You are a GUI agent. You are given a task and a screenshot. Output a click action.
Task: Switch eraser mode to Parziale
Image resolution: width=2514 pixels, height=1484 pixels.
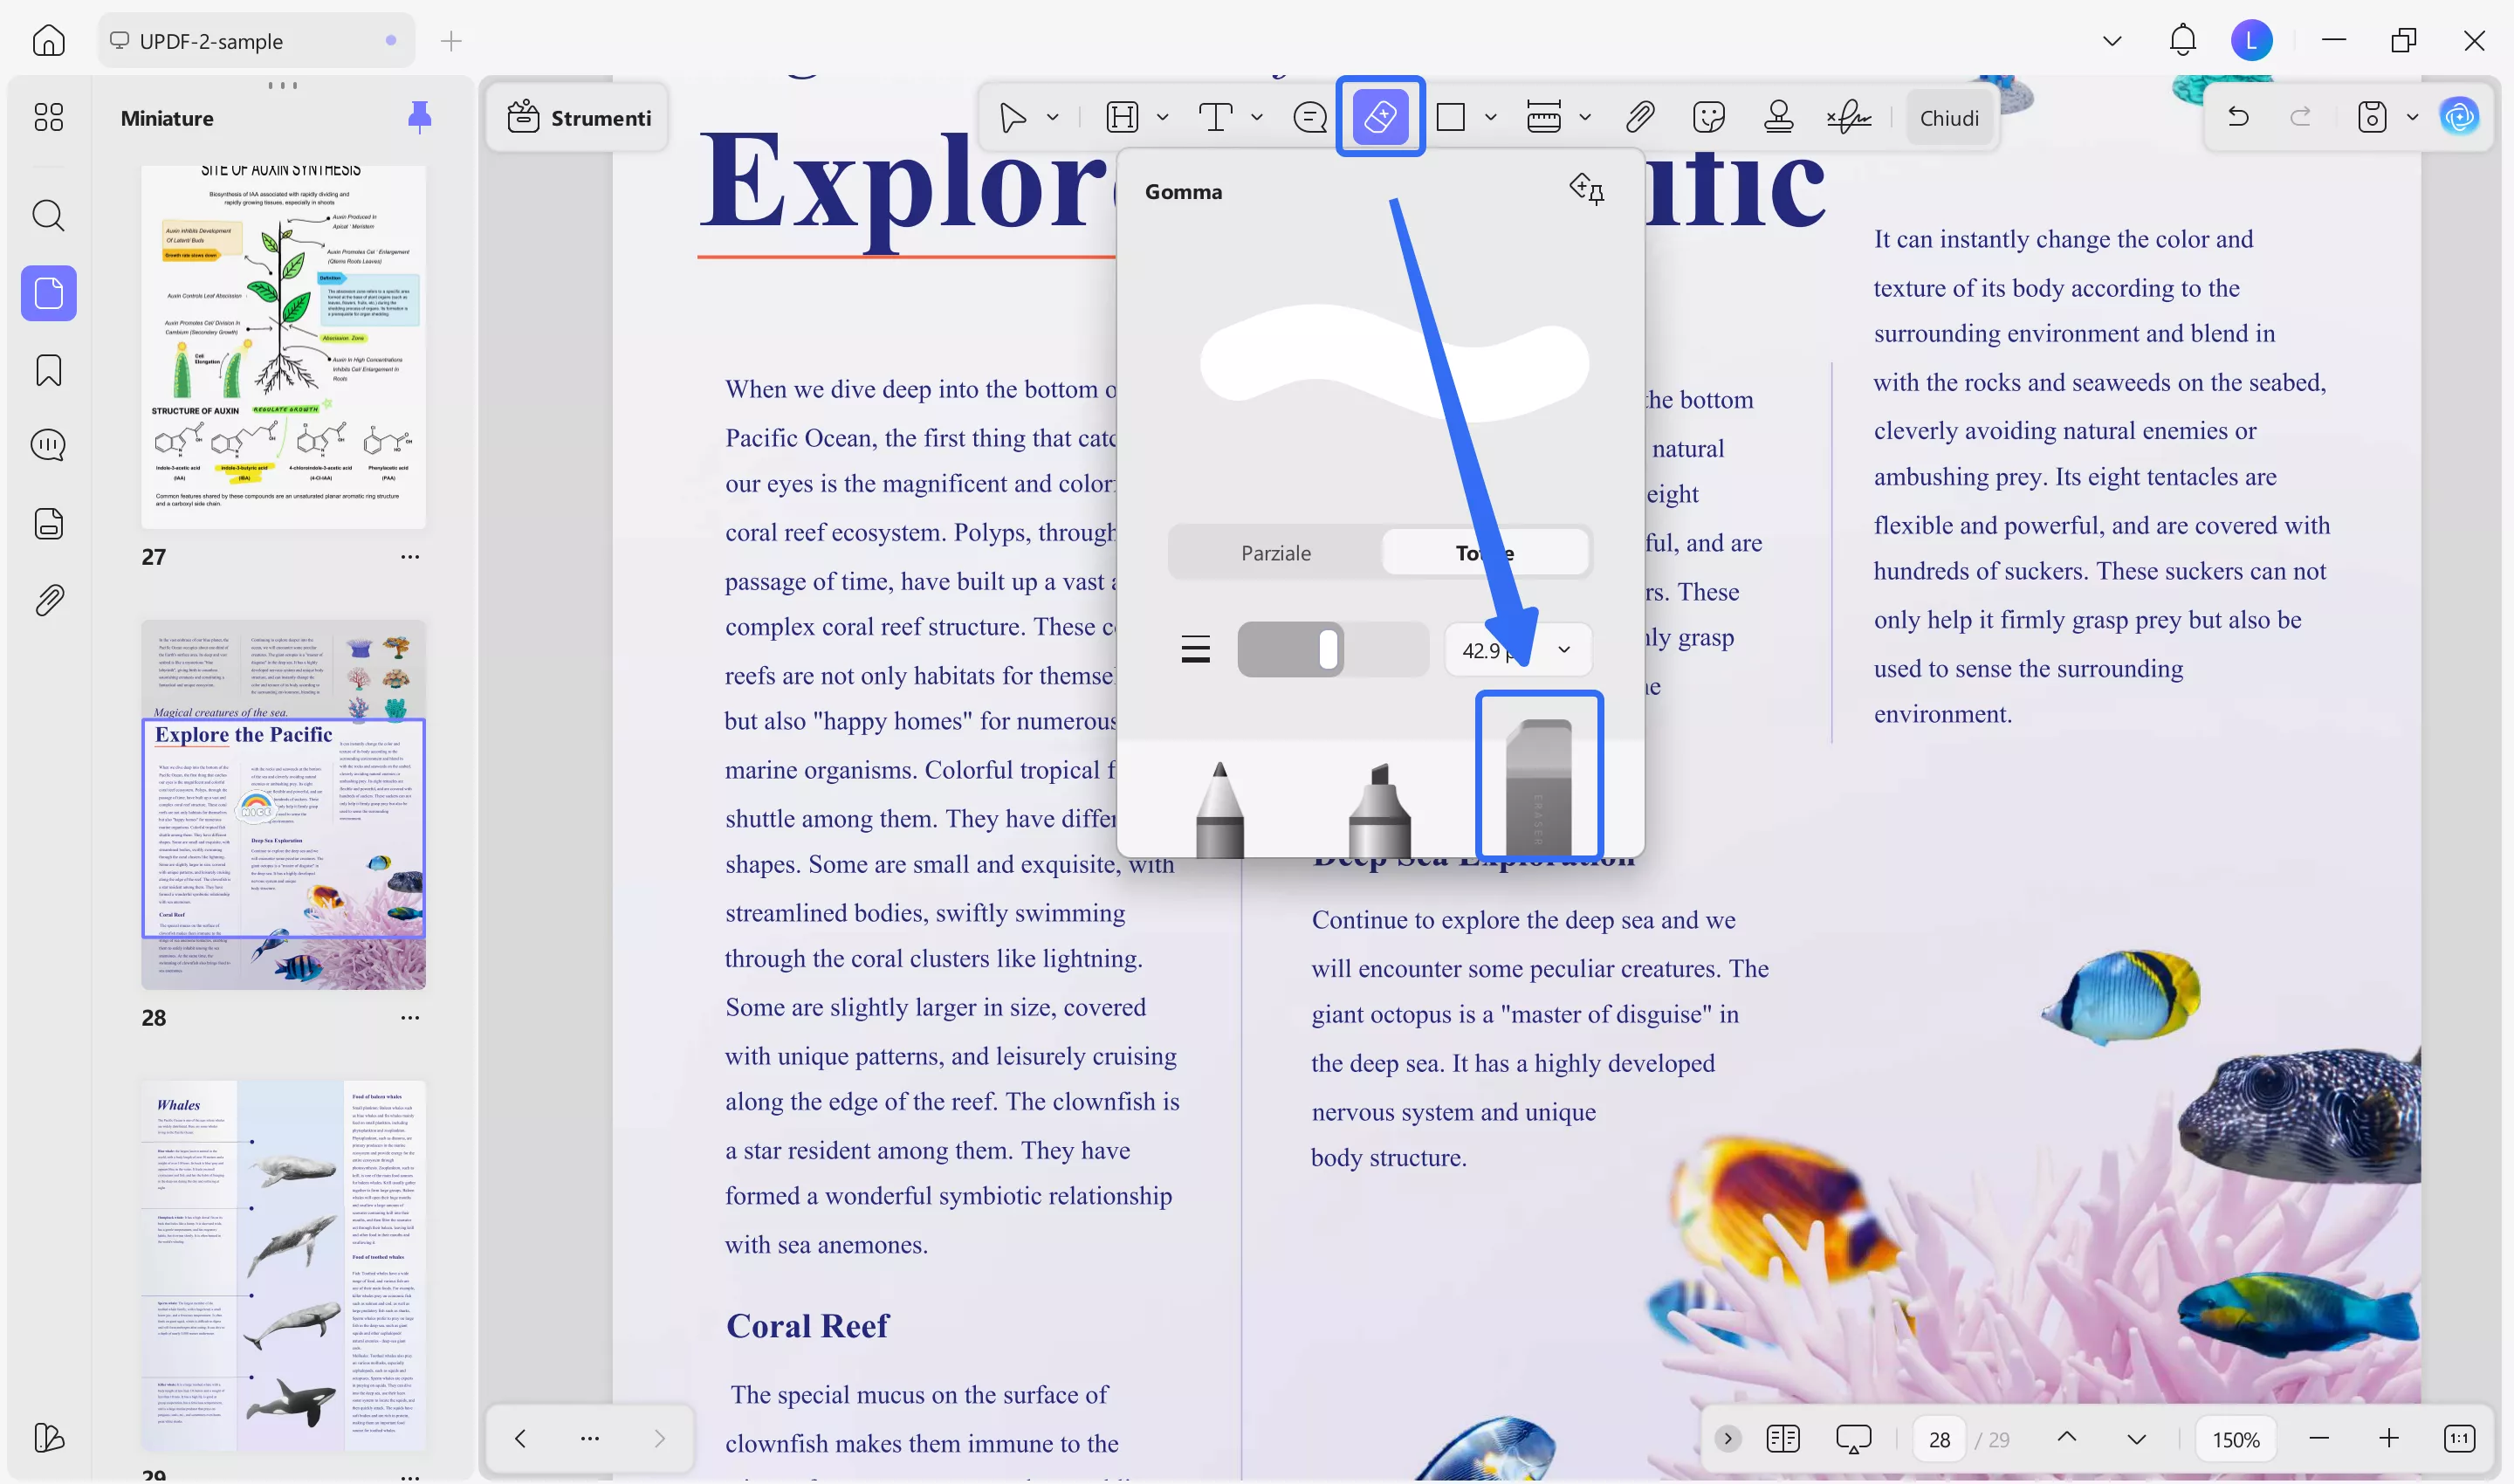(1275, 553)
